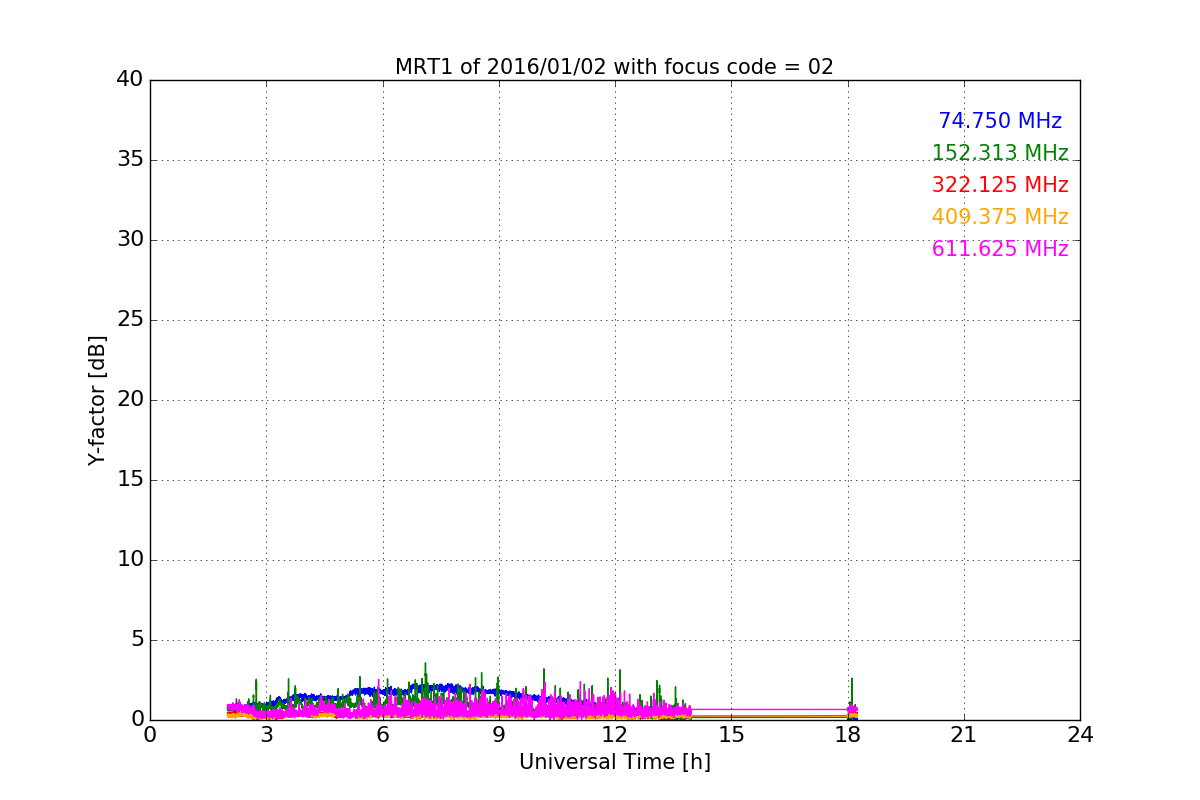This screenshot has height=800, width=1200.
Task: Select the 409.375 MHz legend label
Action: tap(1000, 217)
